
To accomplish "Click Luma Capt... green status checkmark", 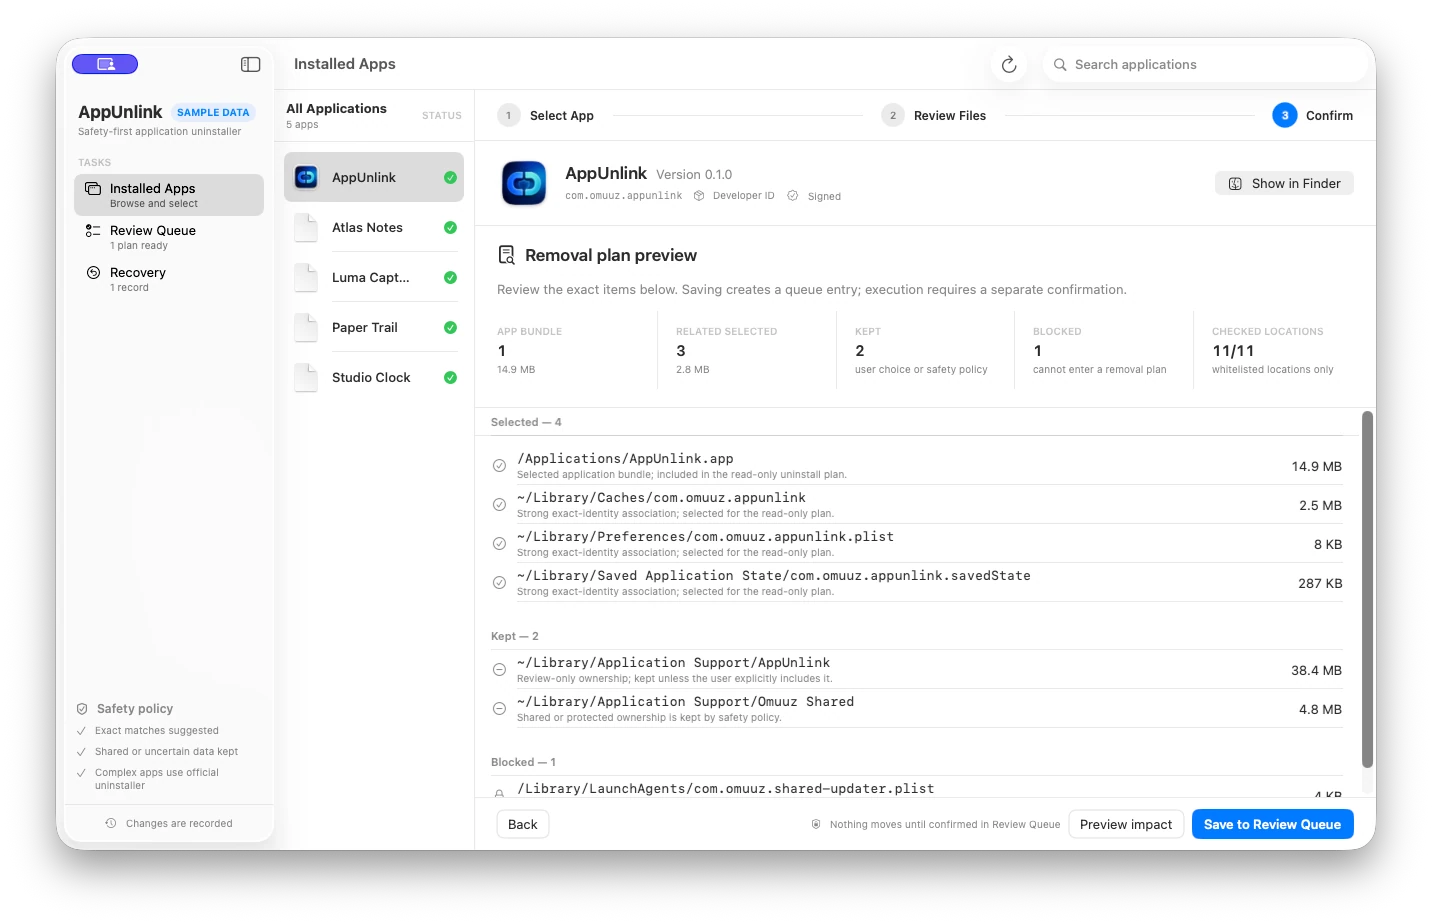I will pyautogui.click(x=450, y=277).
